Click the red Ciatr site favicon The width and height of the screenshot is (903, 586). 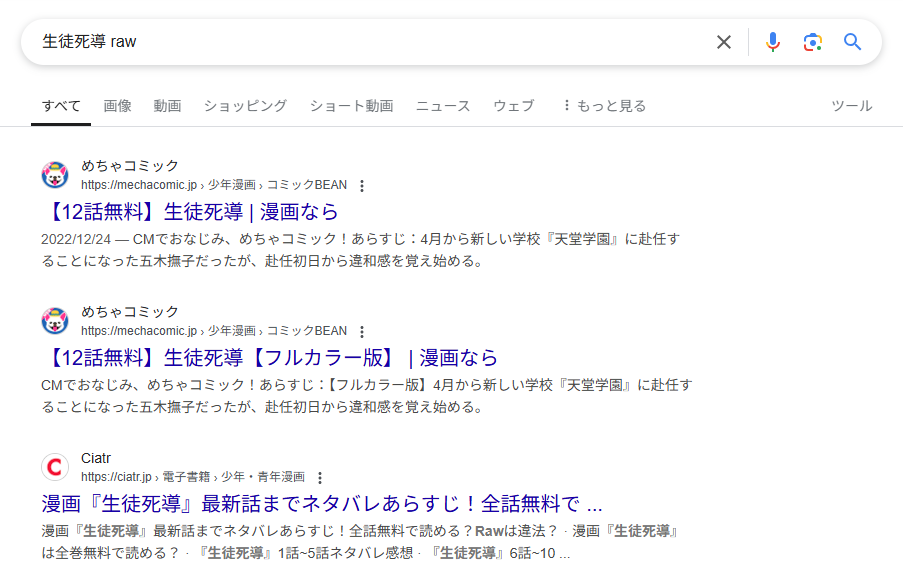click(x=55, y=467)
